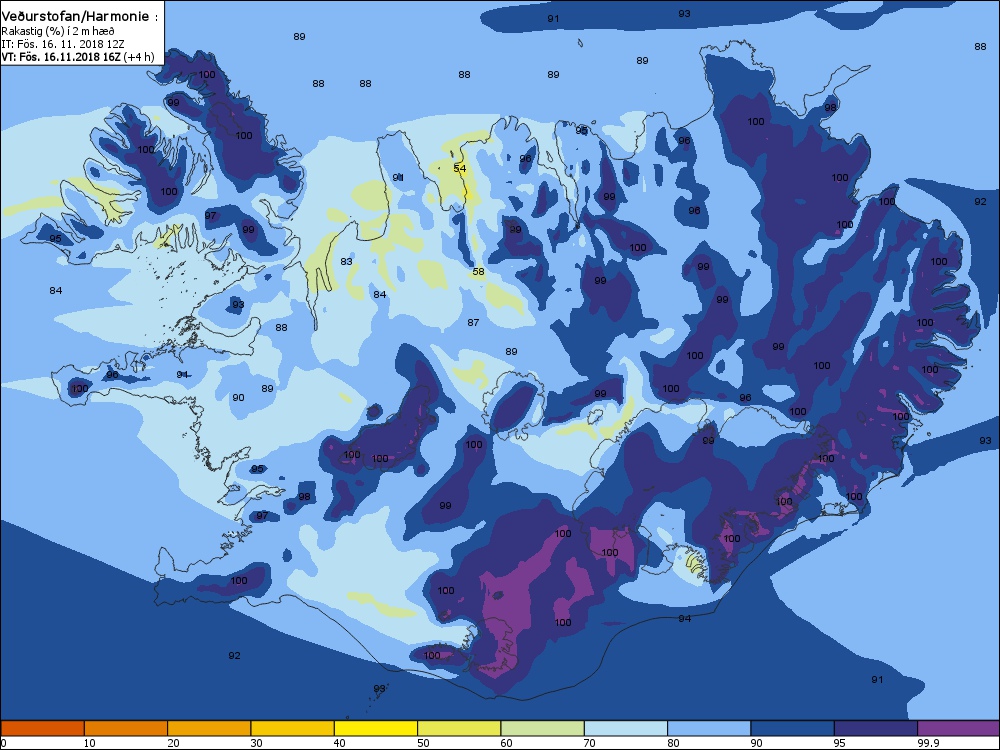
Task: Click the legend tick label "80"
Action: point(674,742)
